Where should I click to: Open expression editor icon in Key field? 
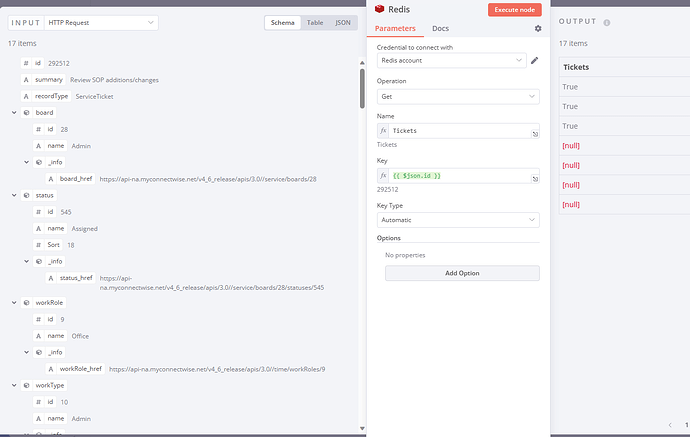[535, 179]
